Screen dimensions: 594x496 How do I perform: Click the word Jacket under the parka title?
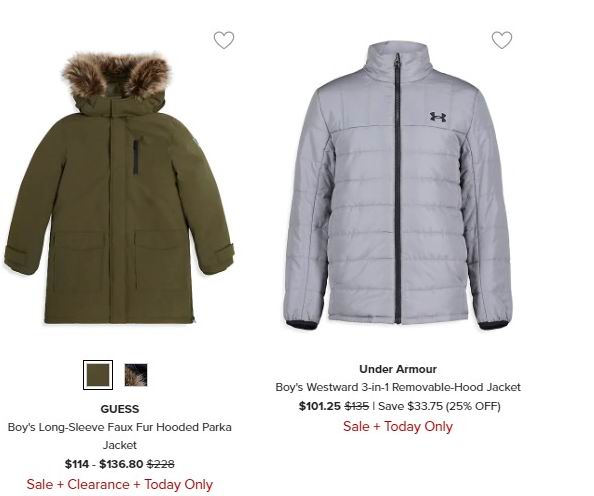click(x=120, y=444)
